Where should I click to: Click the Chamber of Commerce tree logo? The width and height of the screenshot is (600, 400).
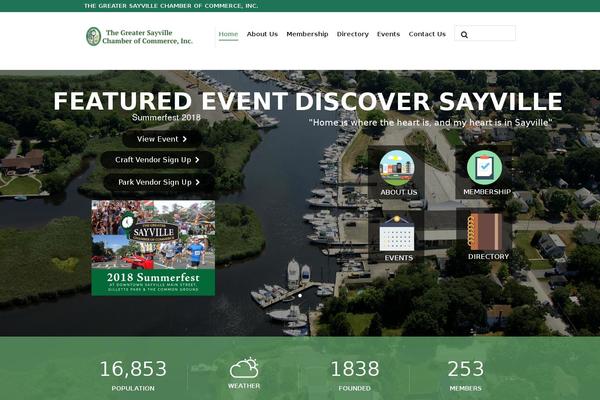(93, 36)
